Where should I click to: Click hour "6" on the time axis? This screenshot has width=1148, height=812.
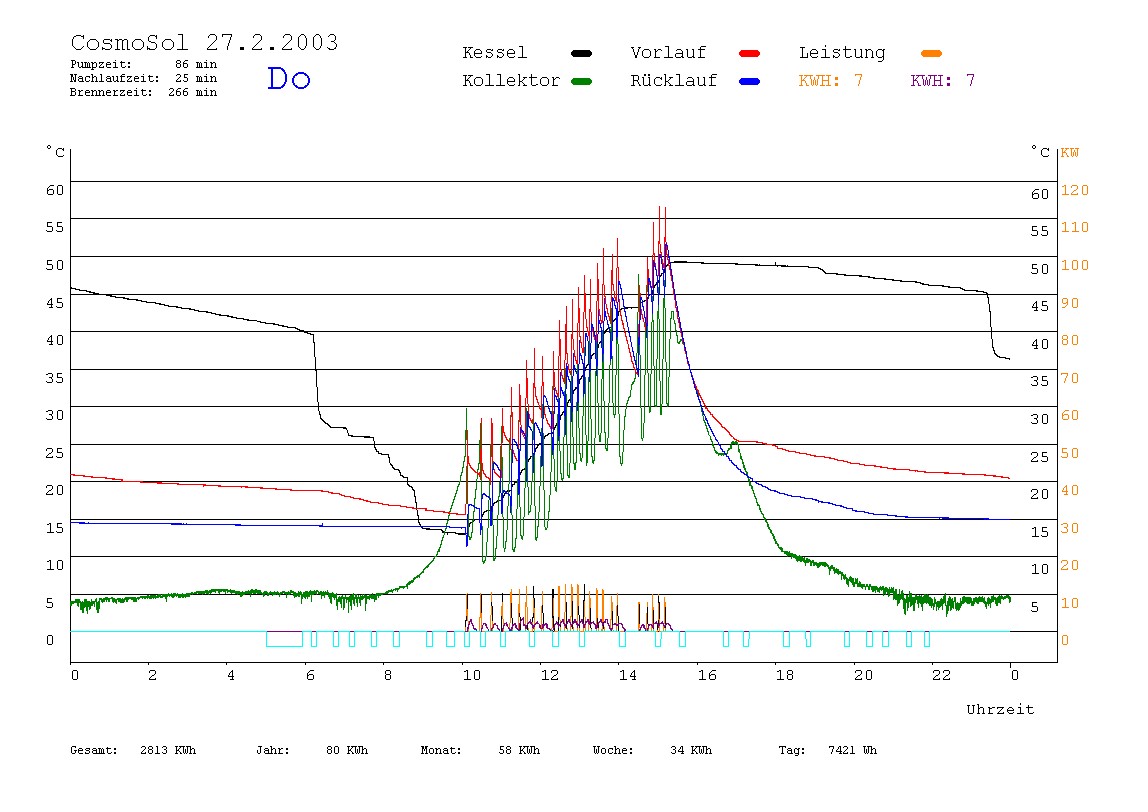click(310, 675)
